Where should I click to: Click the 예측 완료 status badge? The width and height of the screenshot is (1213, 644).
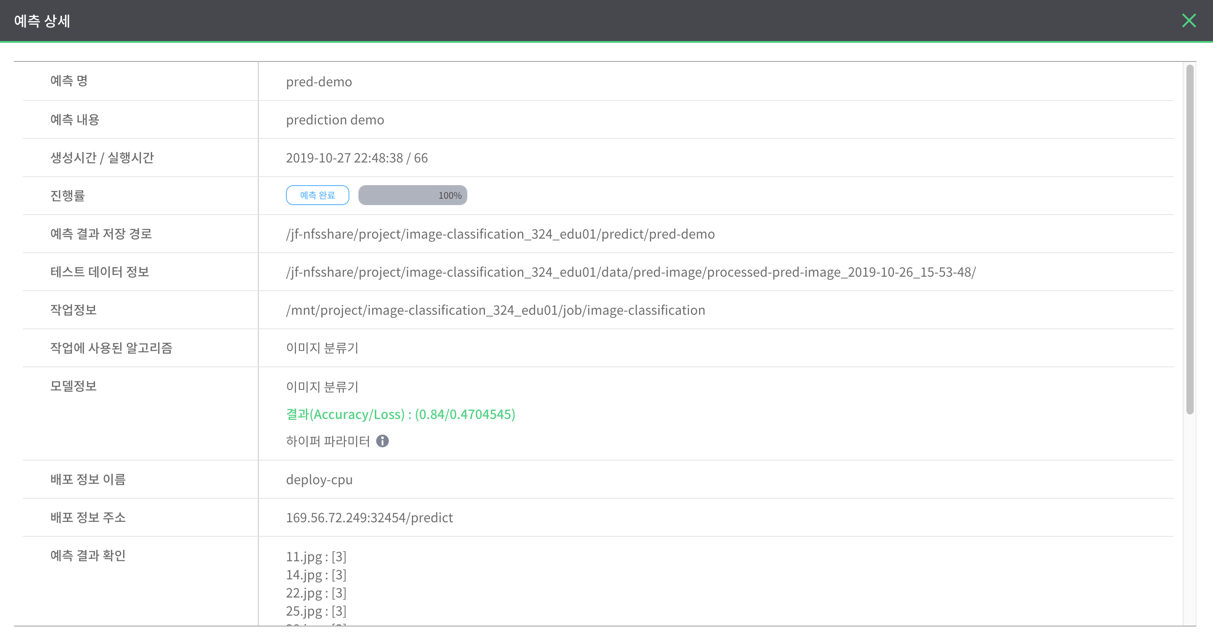[317, 195]
